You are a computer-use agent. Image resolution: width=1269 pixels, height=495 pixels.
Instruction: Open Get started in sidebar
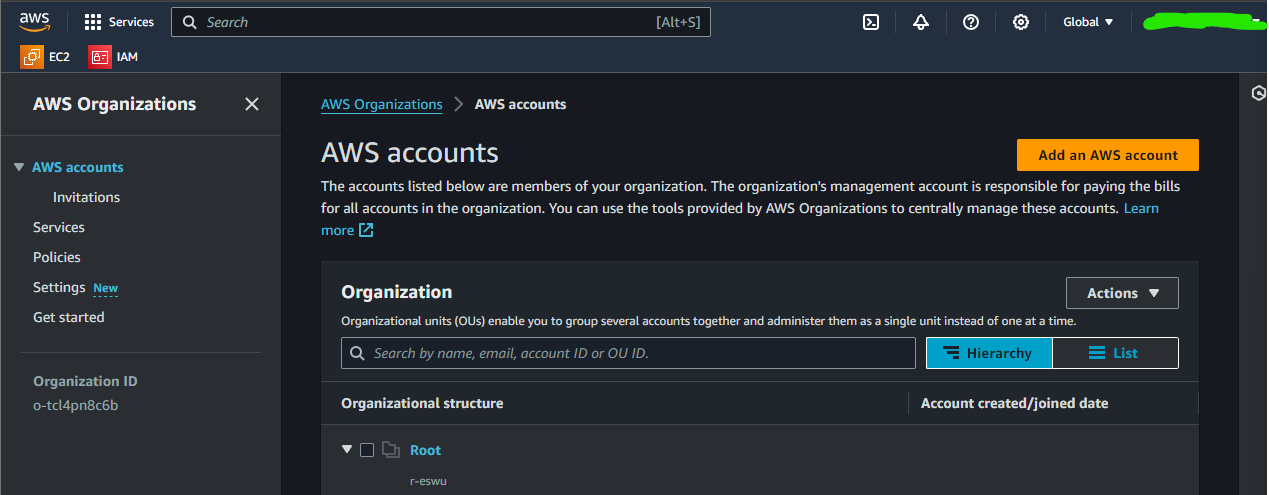[69, 317]
